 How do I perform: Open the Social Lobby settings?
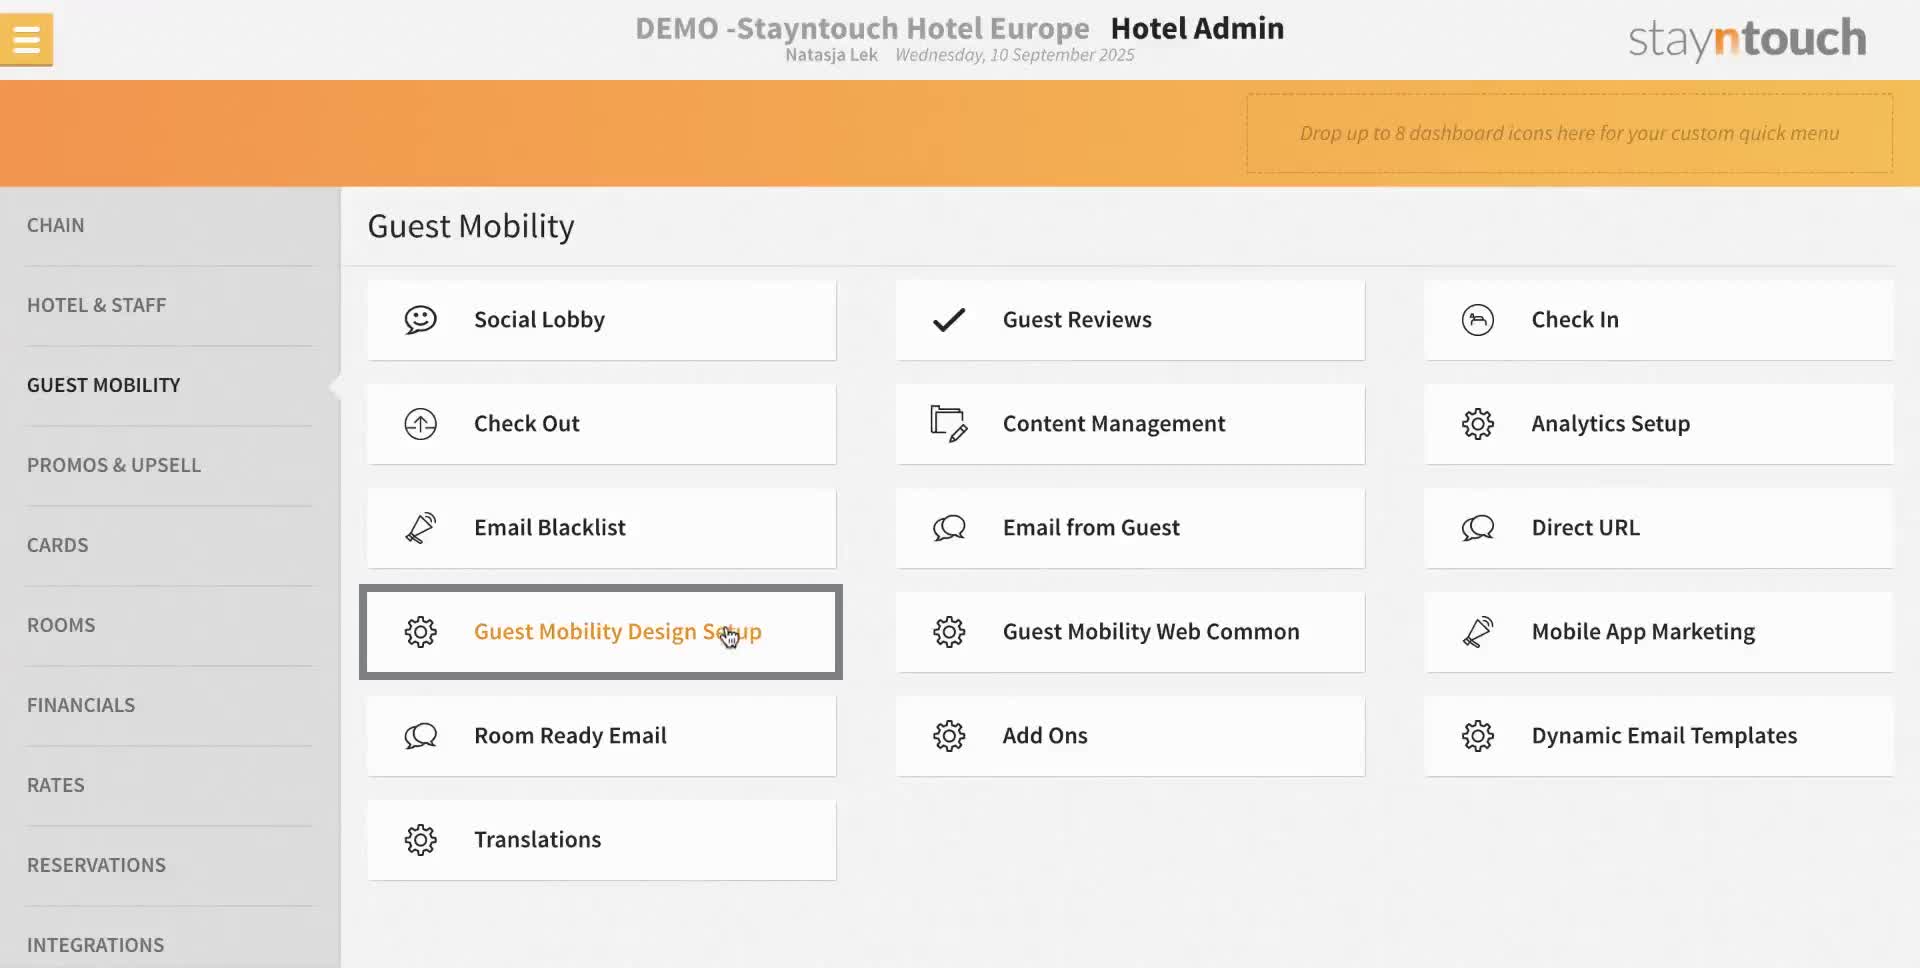point(601,320)
